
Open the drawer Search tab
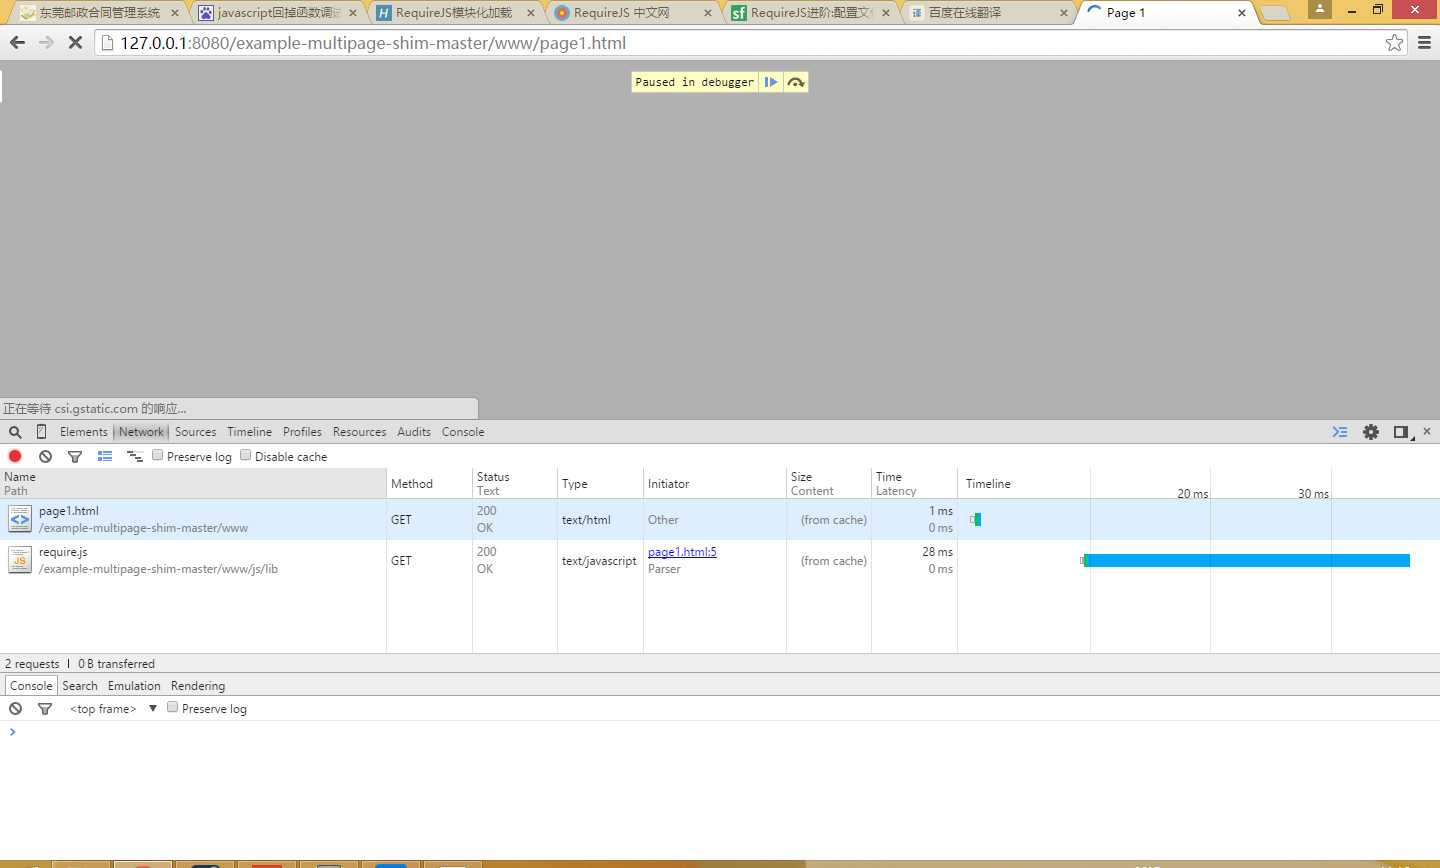pos(80,686)
